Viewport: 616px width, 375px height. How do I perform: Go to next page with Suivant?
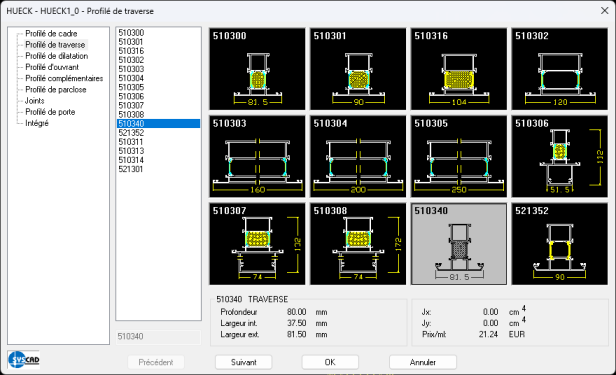(244, 362)
